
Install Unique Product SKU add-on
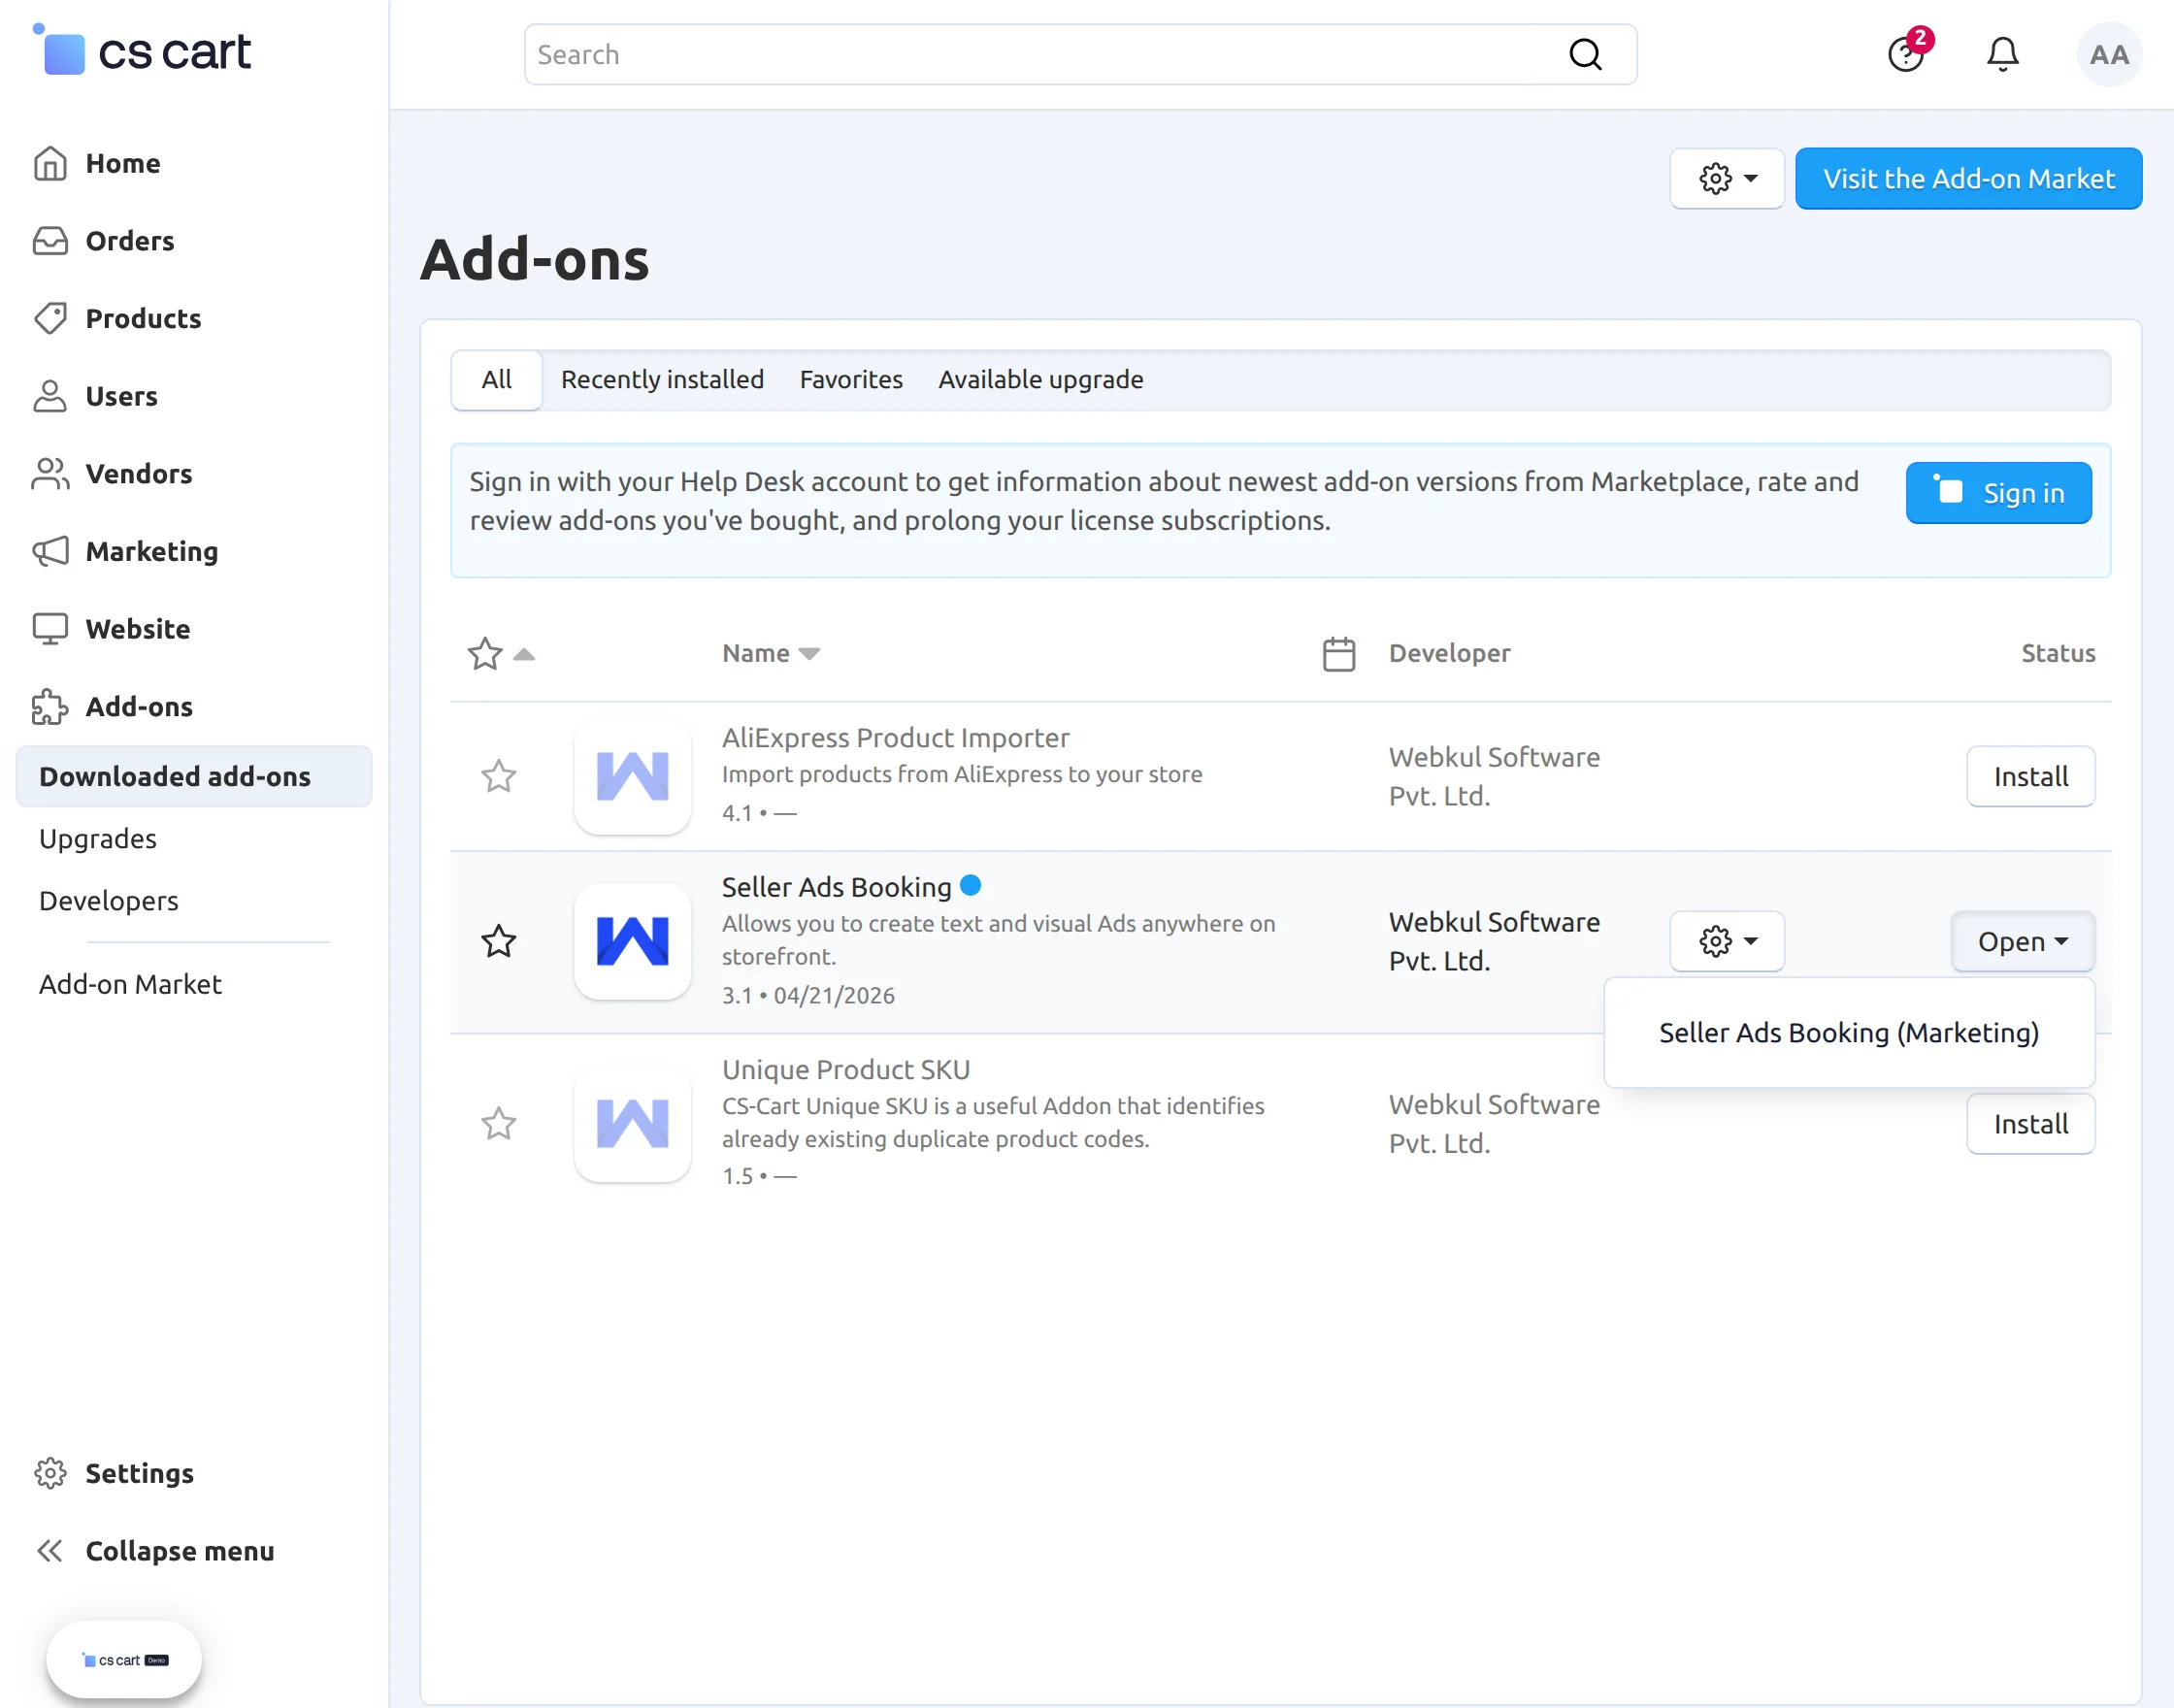click(2030, 1124)
